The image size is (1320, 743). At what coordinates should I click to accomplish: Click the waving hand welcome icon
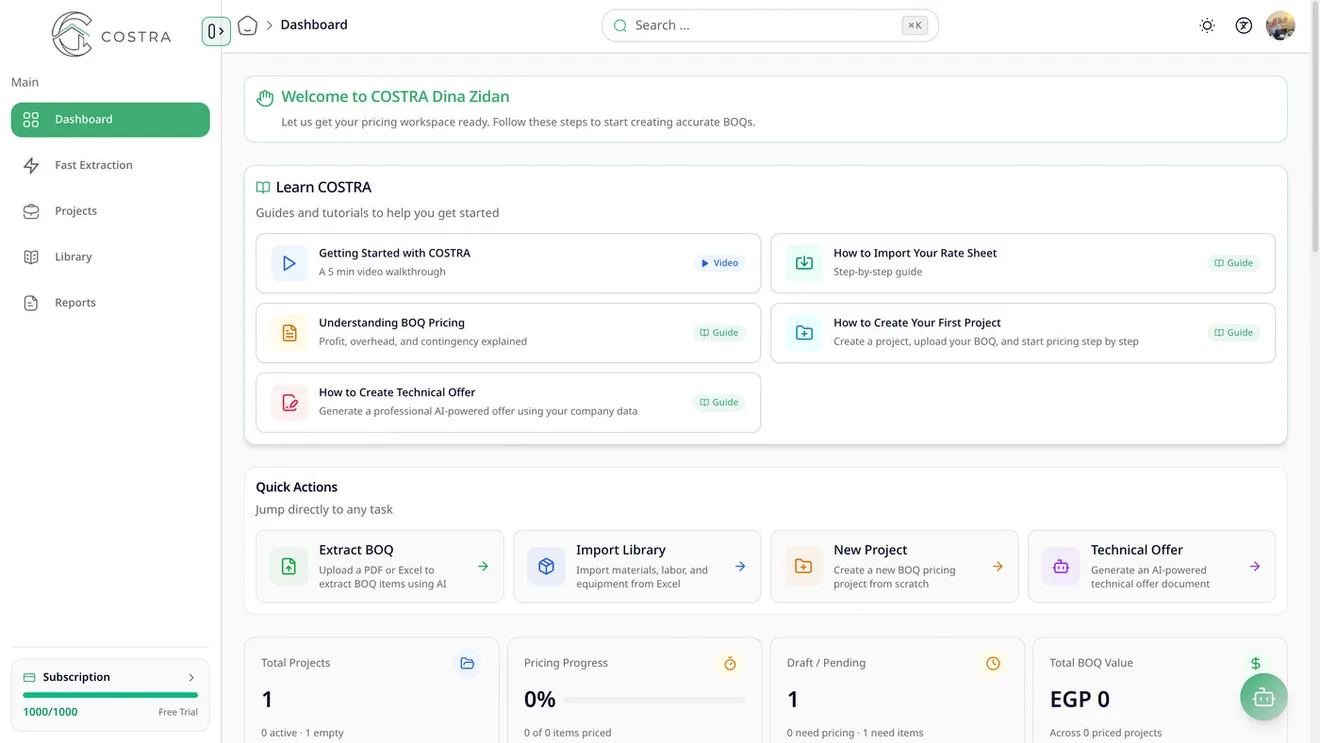(x=265, y=98)
